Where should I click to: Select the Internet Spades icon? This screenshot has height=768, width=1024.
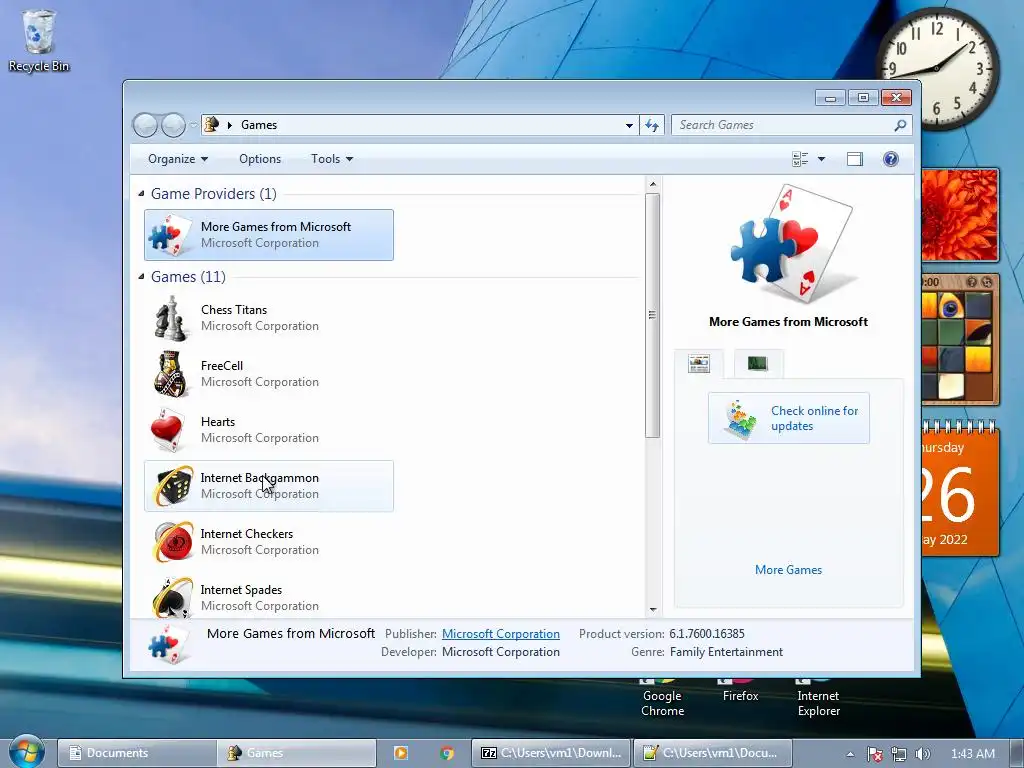click(172, 597)
